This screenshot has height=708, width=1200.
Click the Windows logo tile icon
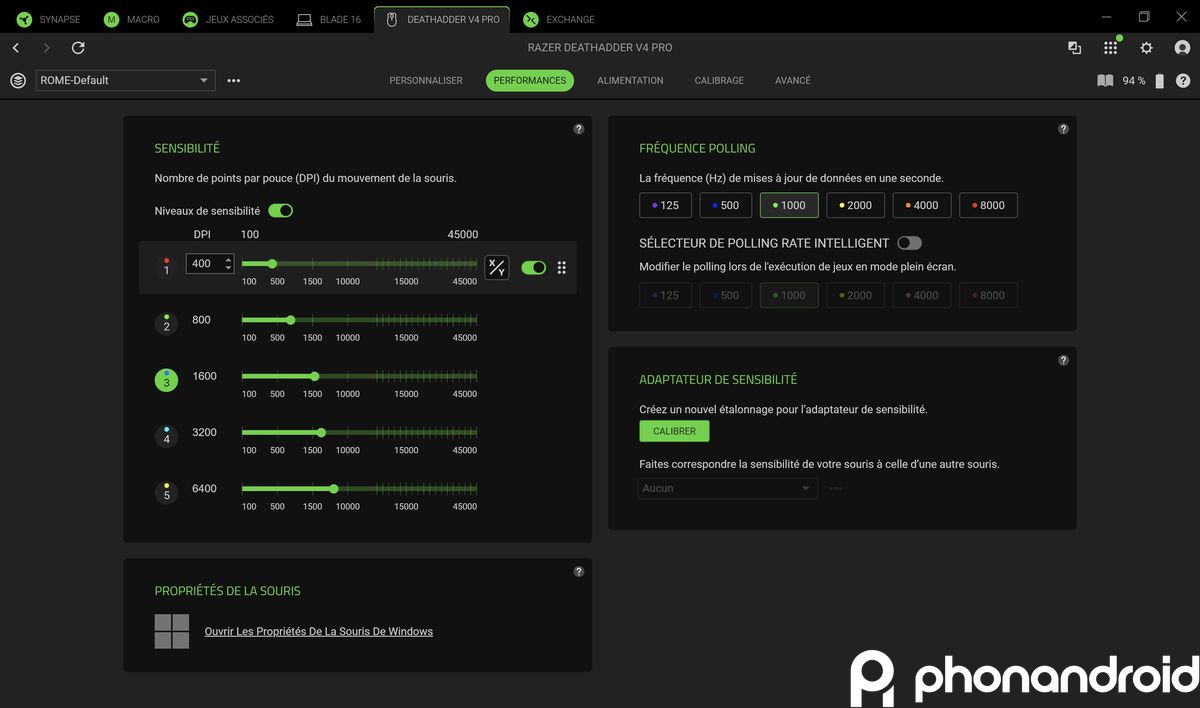172,631
